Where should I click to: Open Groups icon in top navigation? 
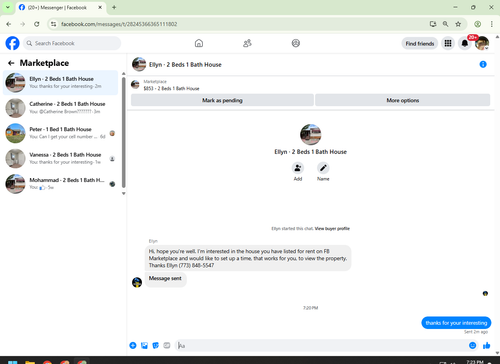pyautogui.click(x=296, y=43)
